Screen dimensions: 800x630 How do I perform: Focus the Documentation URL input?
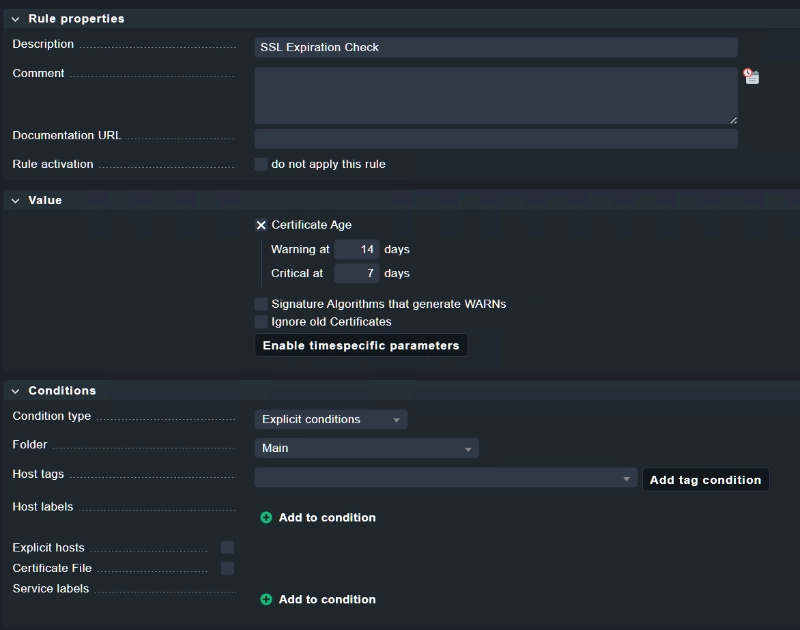point(496,139)
